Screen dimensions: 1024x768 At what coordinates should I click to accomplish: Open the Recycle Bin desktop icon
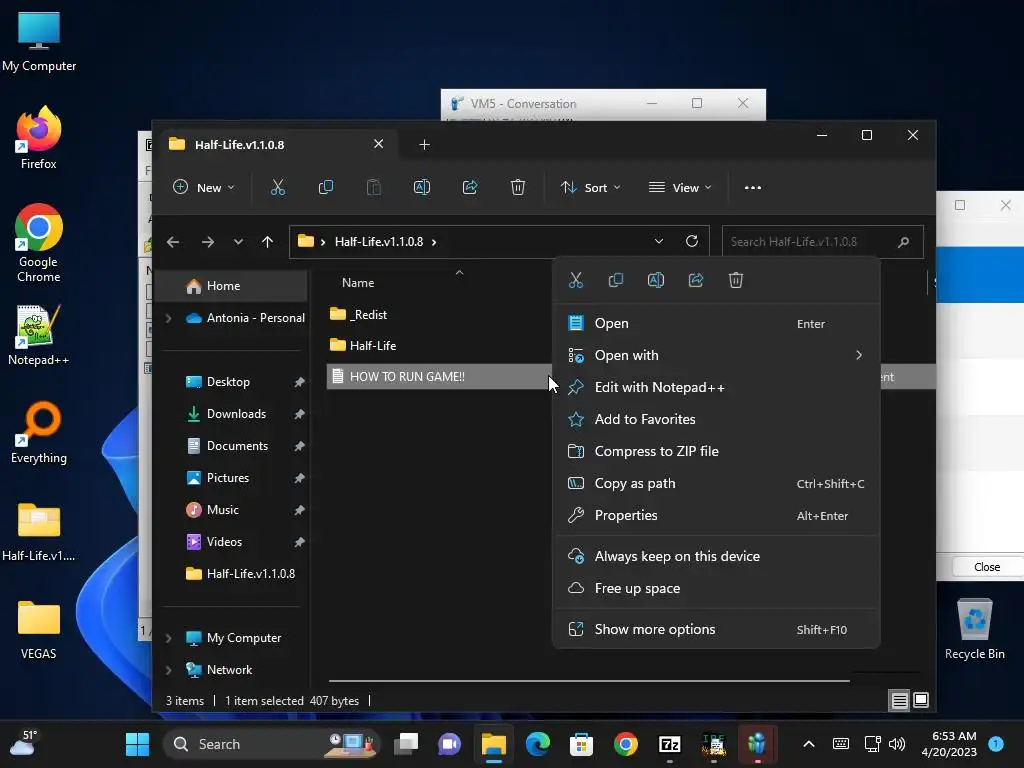(974, 628)
